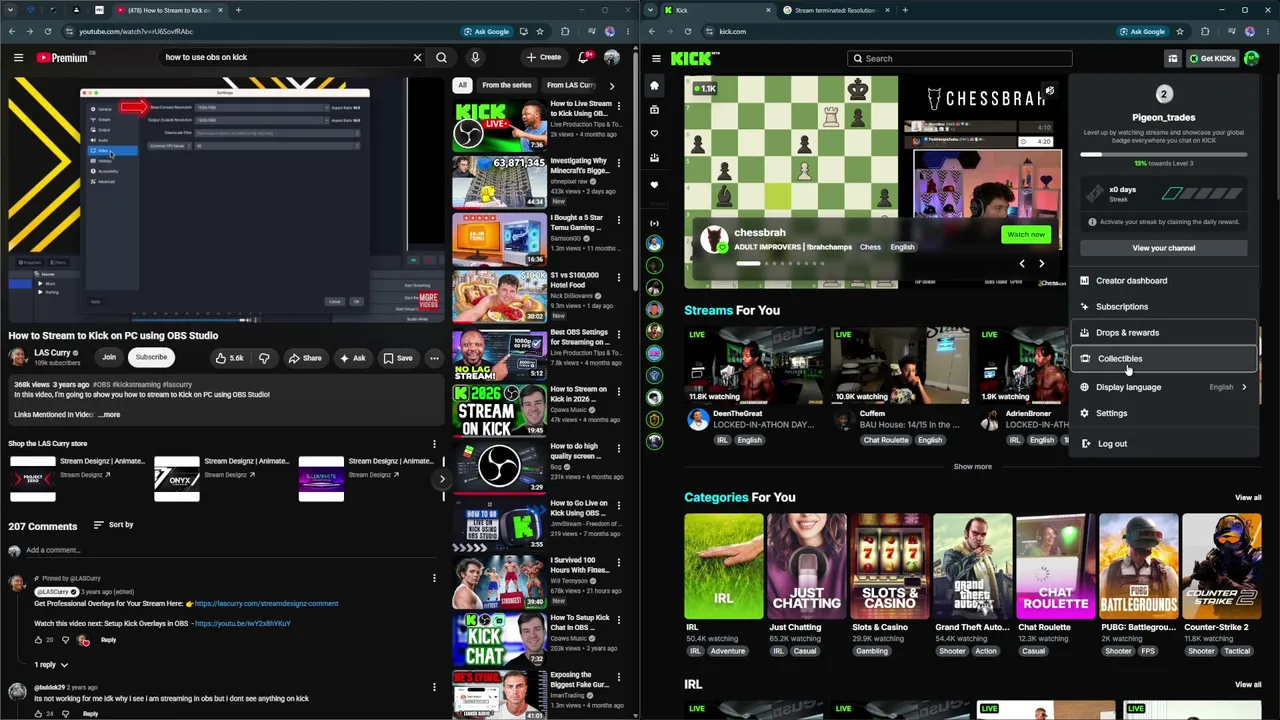Open the YouTube hamburger guide menu
The width and height of the screenshot is (1280, 720).
[18, 58]
